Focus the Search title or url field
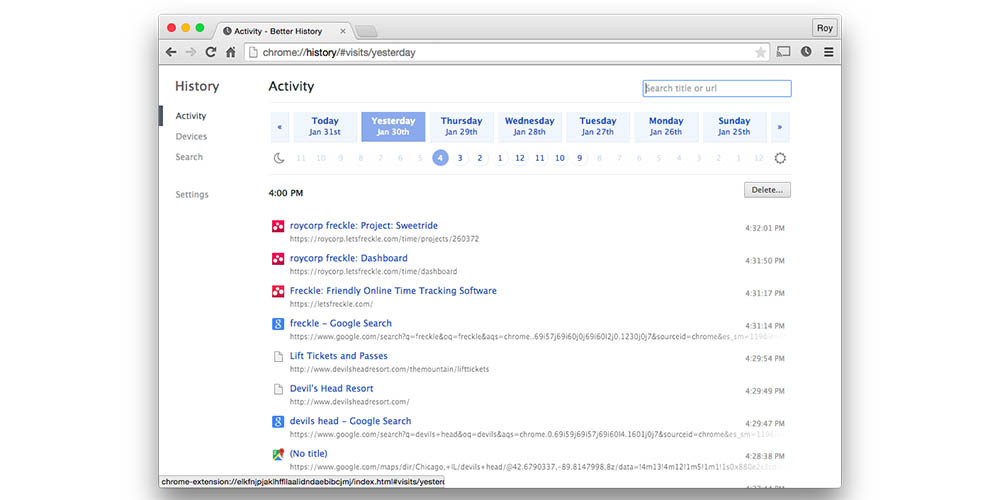1000x500 pixels. tap(716, 88)
